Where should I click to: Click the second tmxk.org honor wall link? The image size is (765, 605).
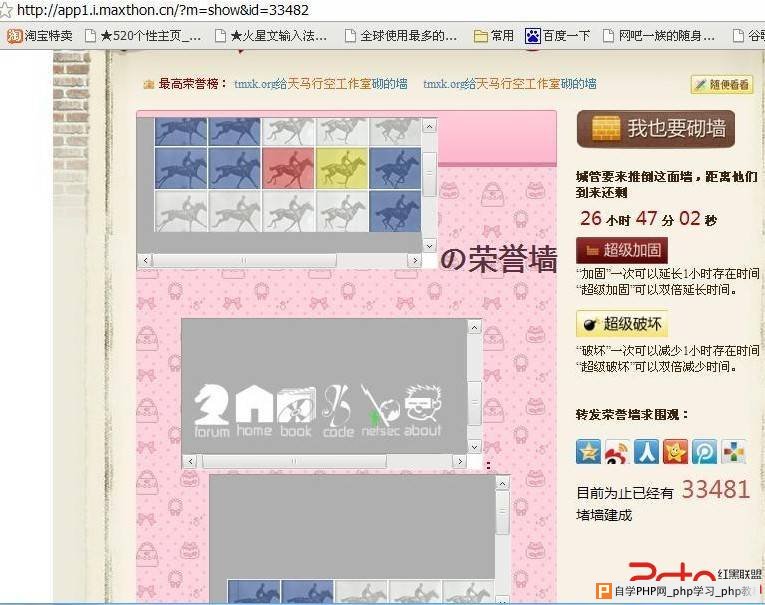pos(509,84)
